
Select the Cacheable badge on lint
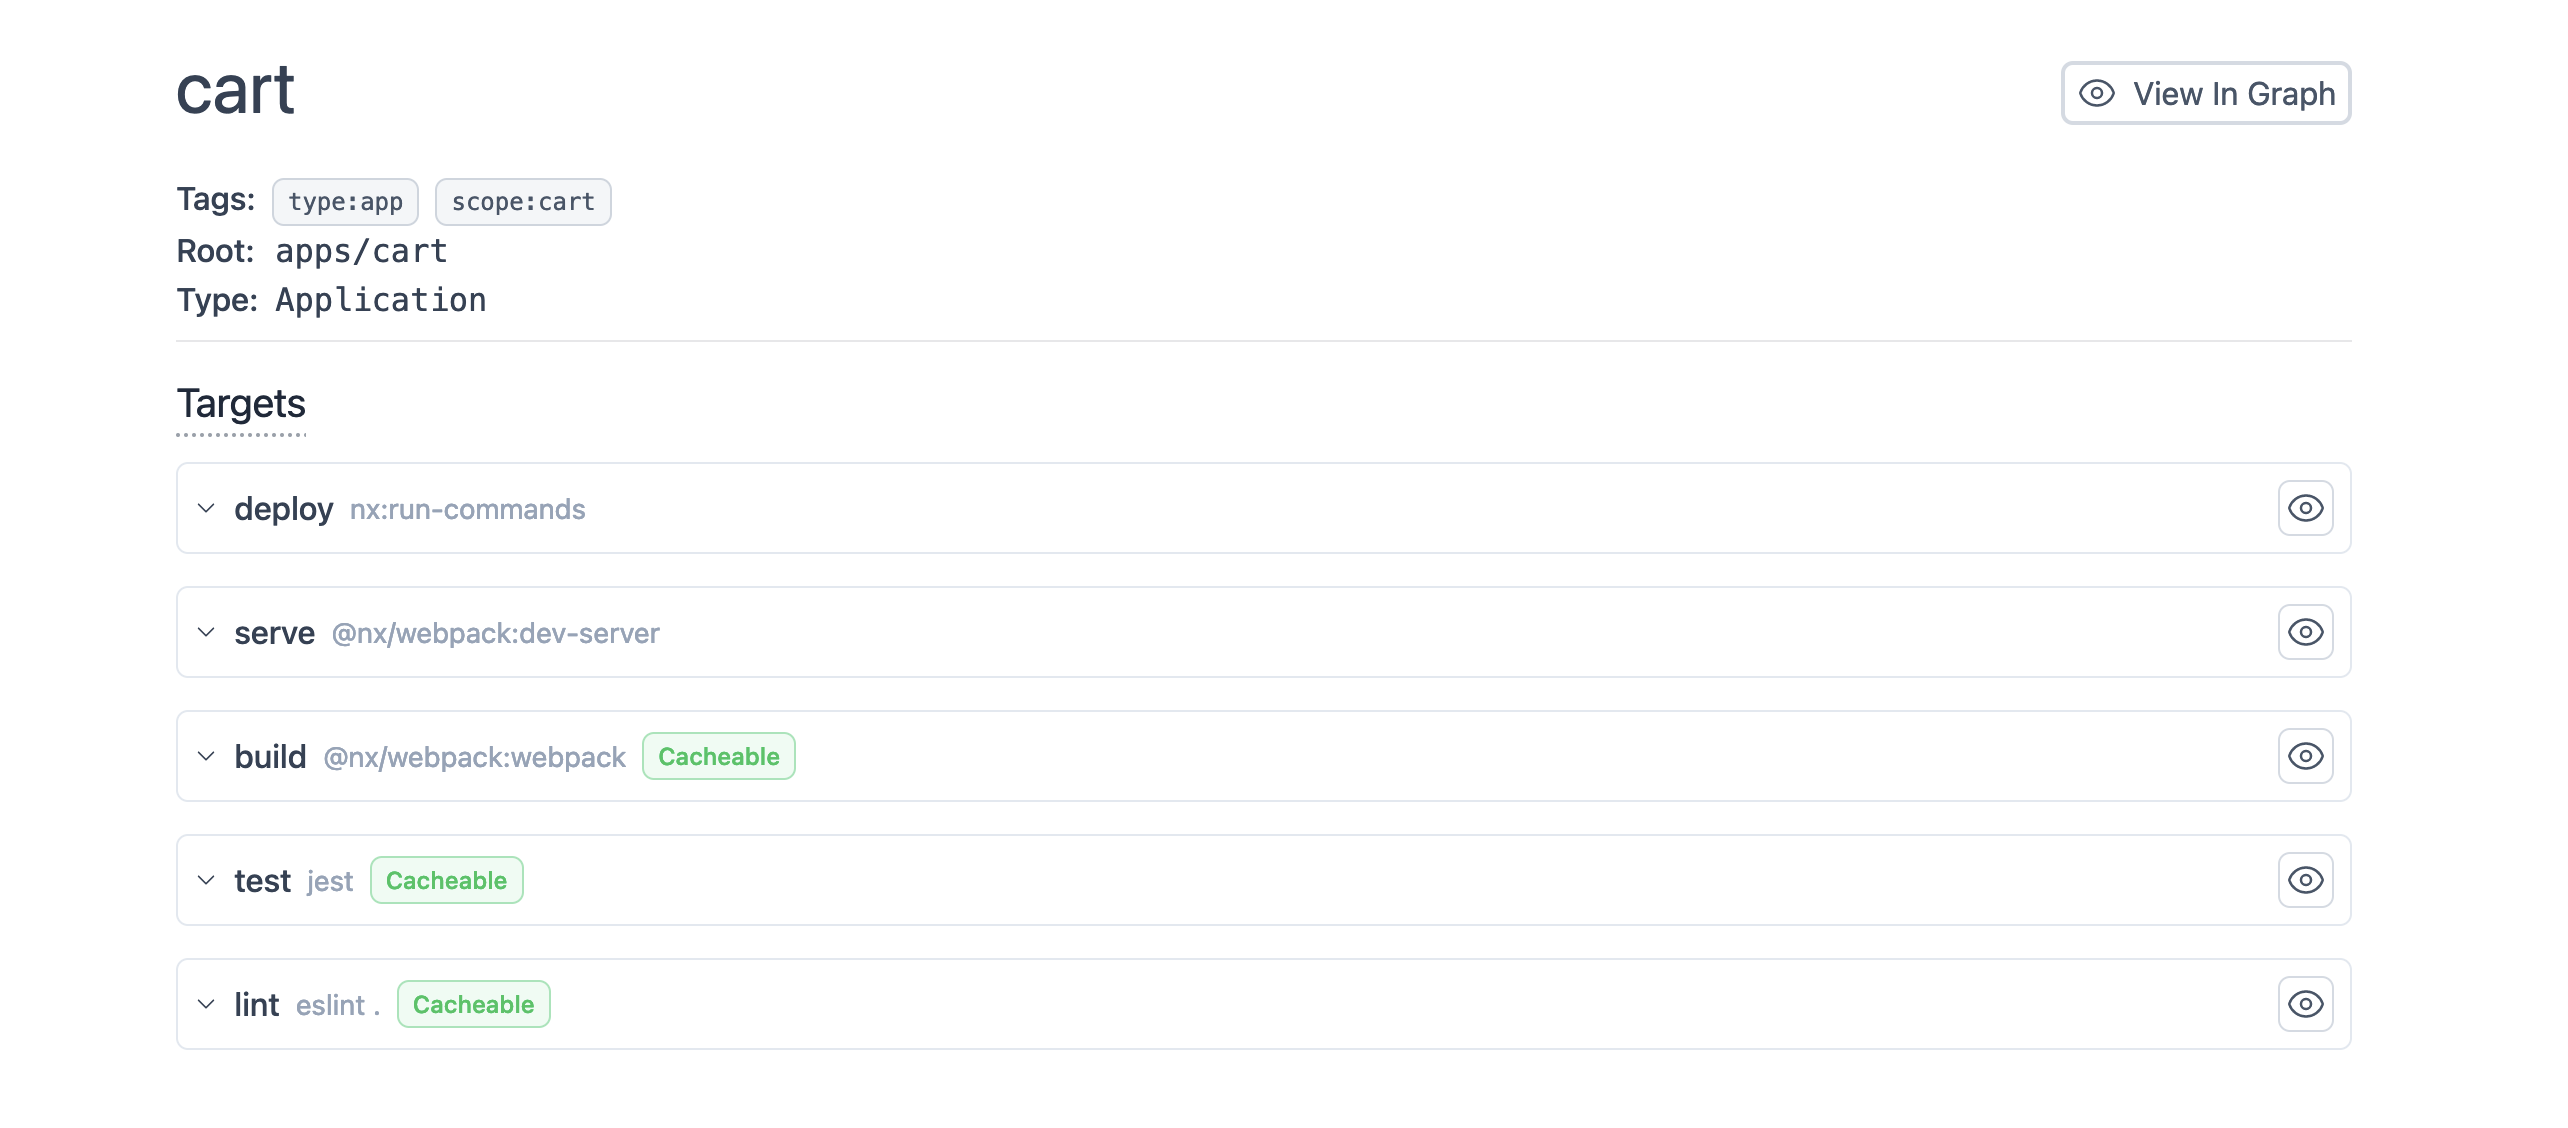473,1004
